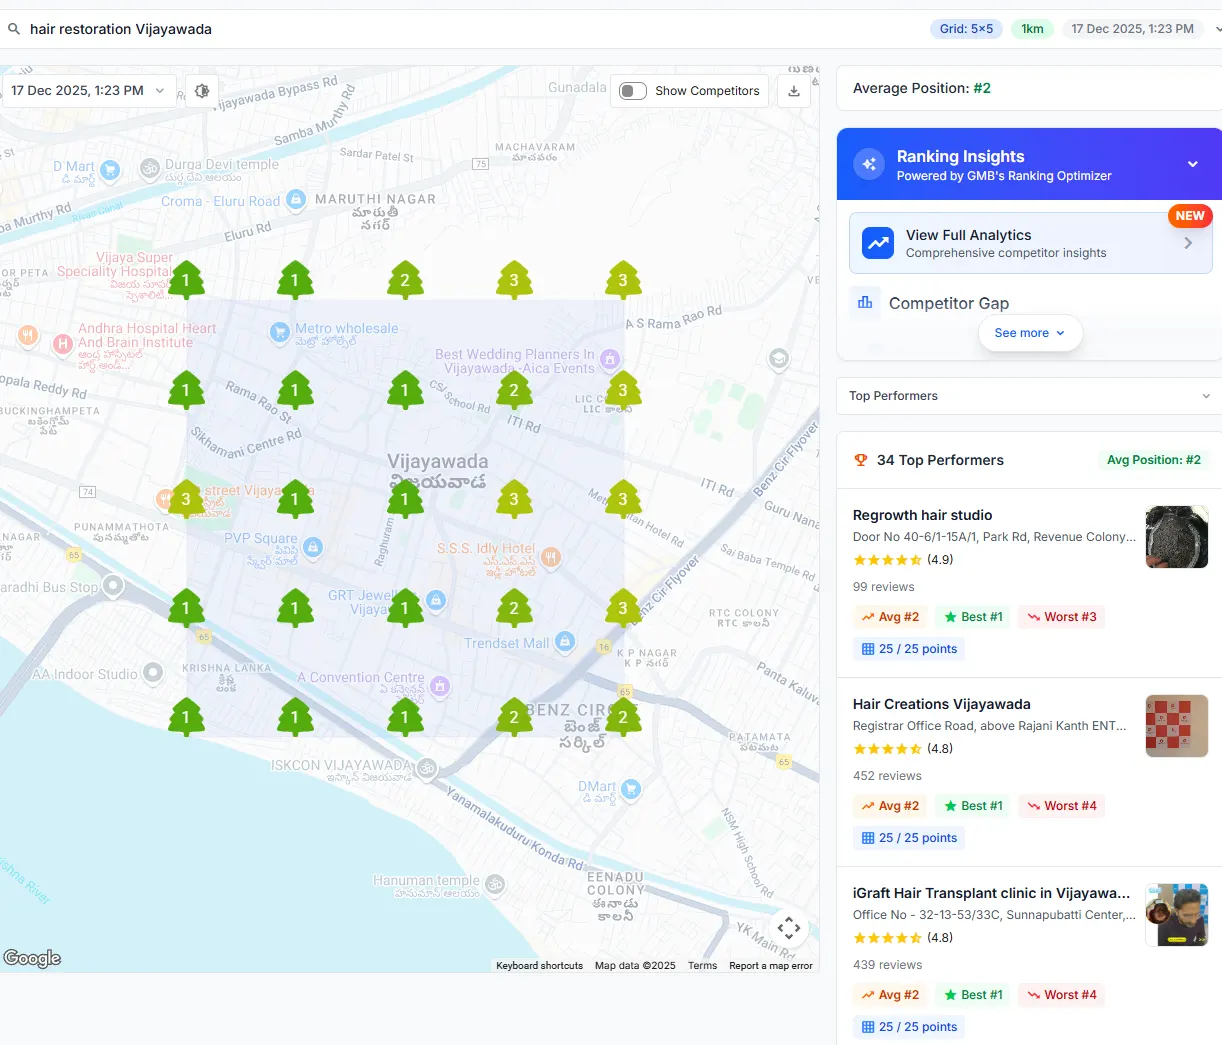
Task: Click the trophy icon beside 34 Top Performers
Action: pyautogui.click(x=860, y=460)
